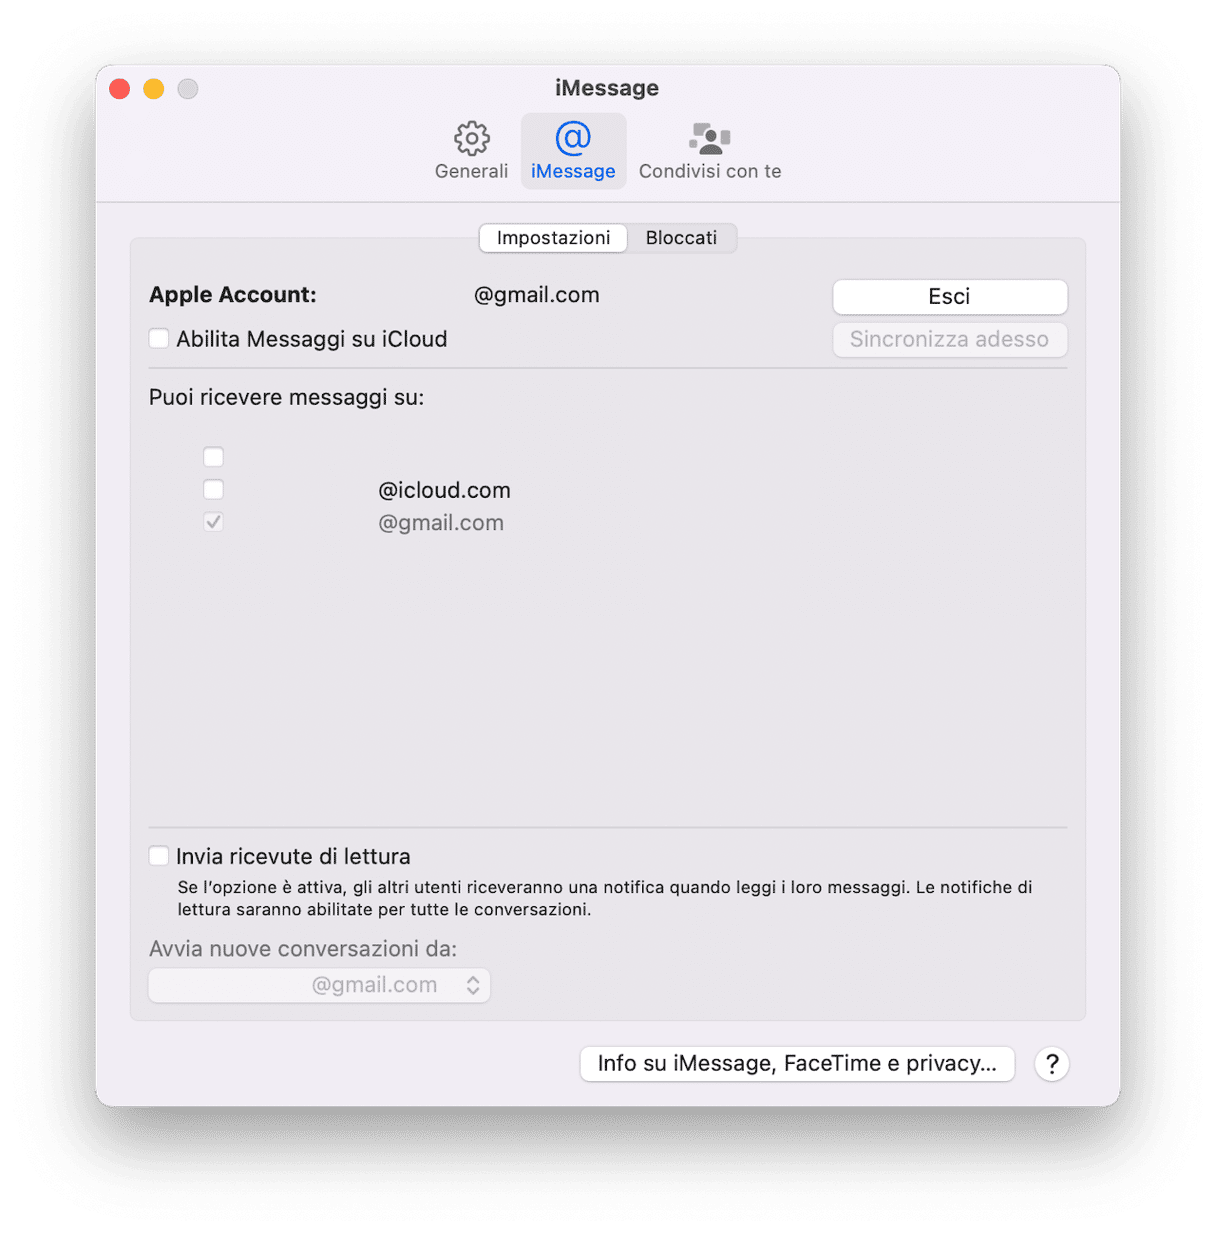
Task: Enable Abilita Messaggi su iCloud checkbox
Action: pyautogui.click(x=159, y=338)
